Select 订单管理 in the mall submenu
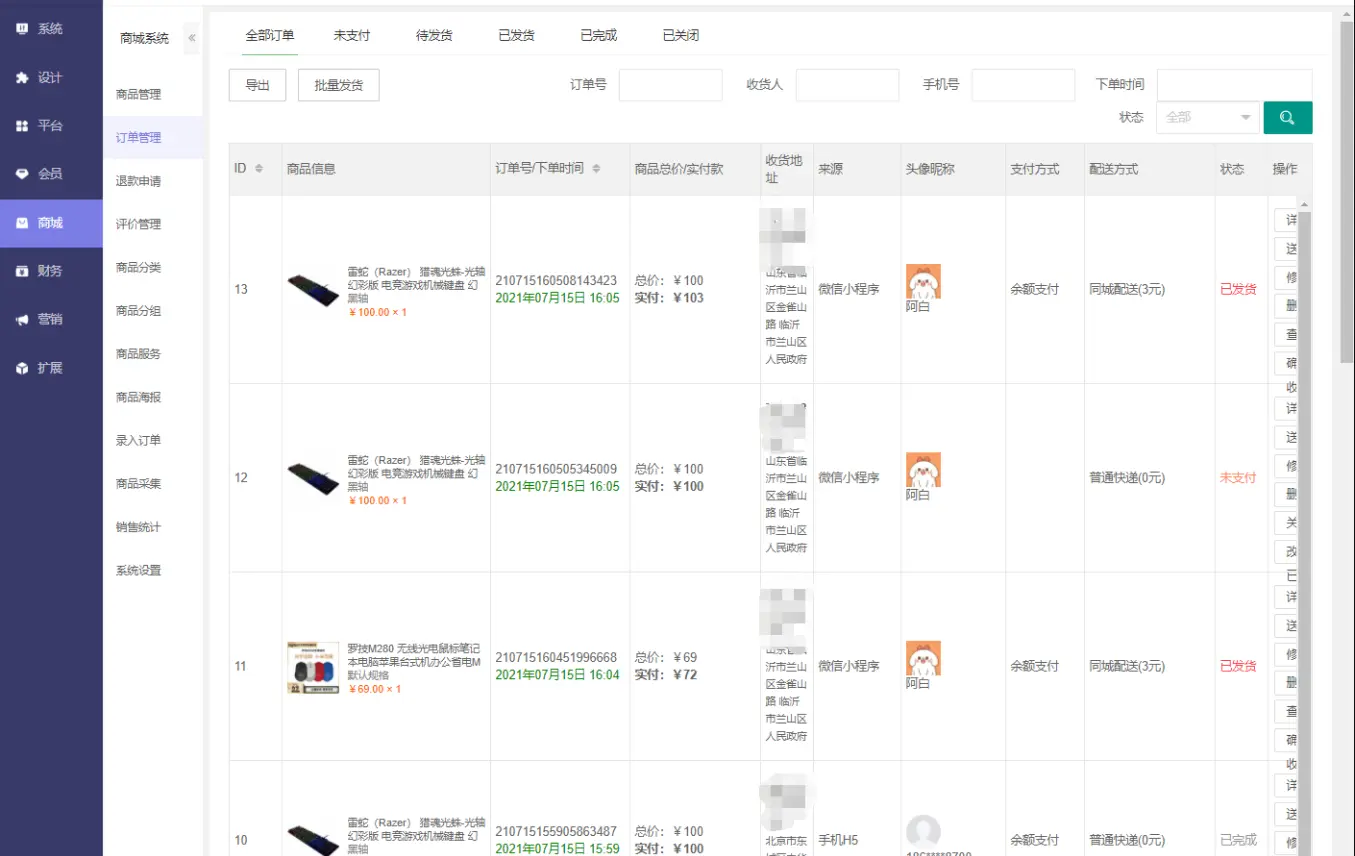Viewport: 1355px width, 856px height. coord(138,138)
